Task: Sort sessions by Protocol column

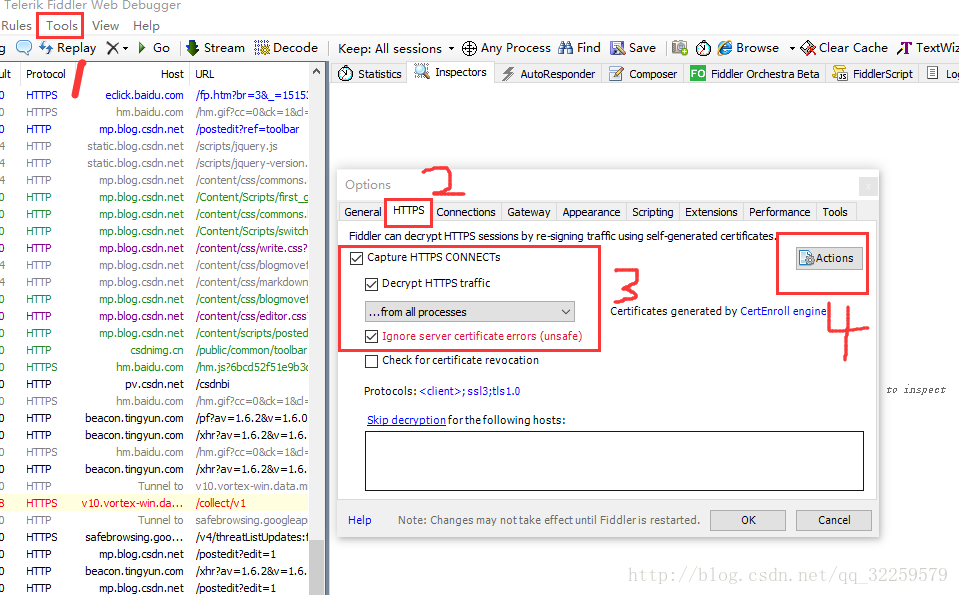Action: tap(46, 74)
